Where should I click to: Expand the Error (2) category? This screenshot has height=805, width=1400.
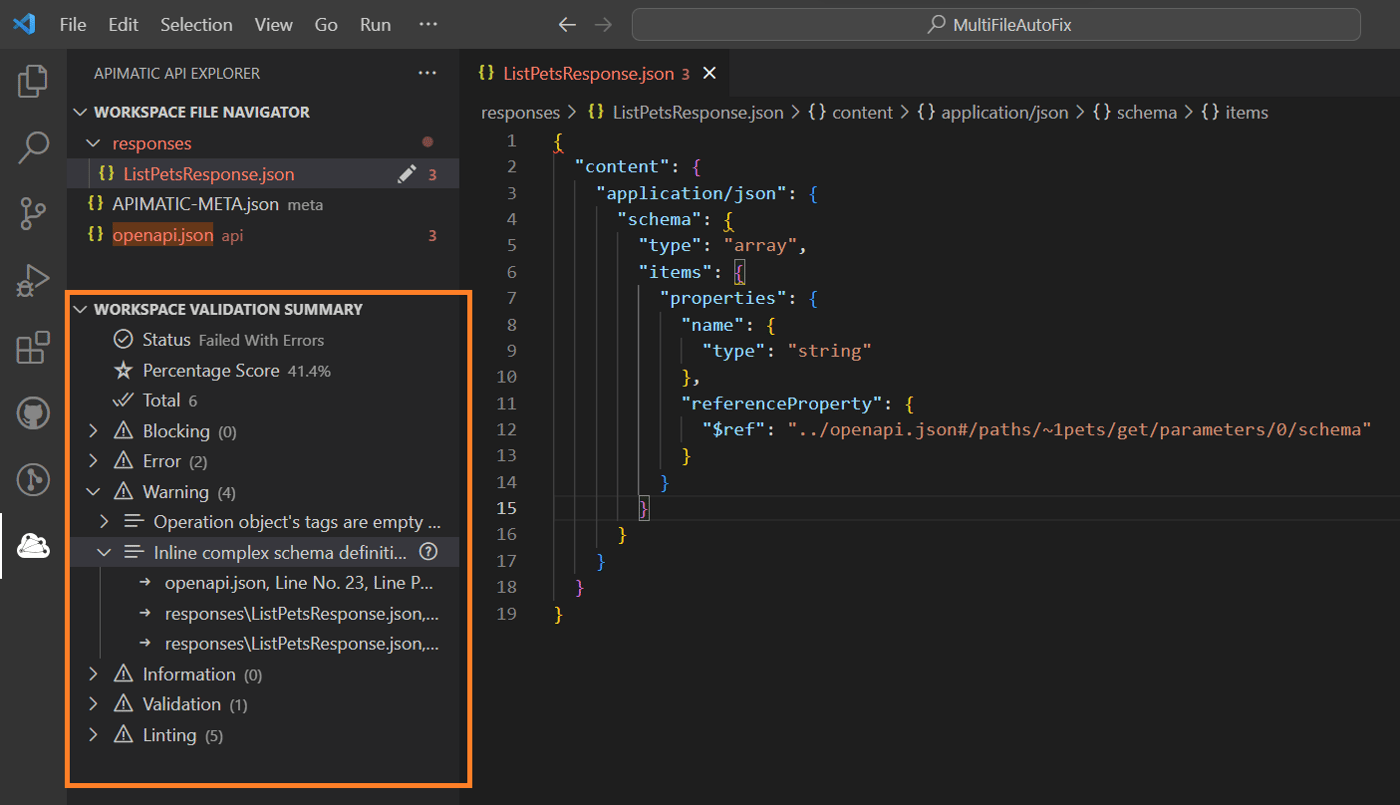point(94,461)
